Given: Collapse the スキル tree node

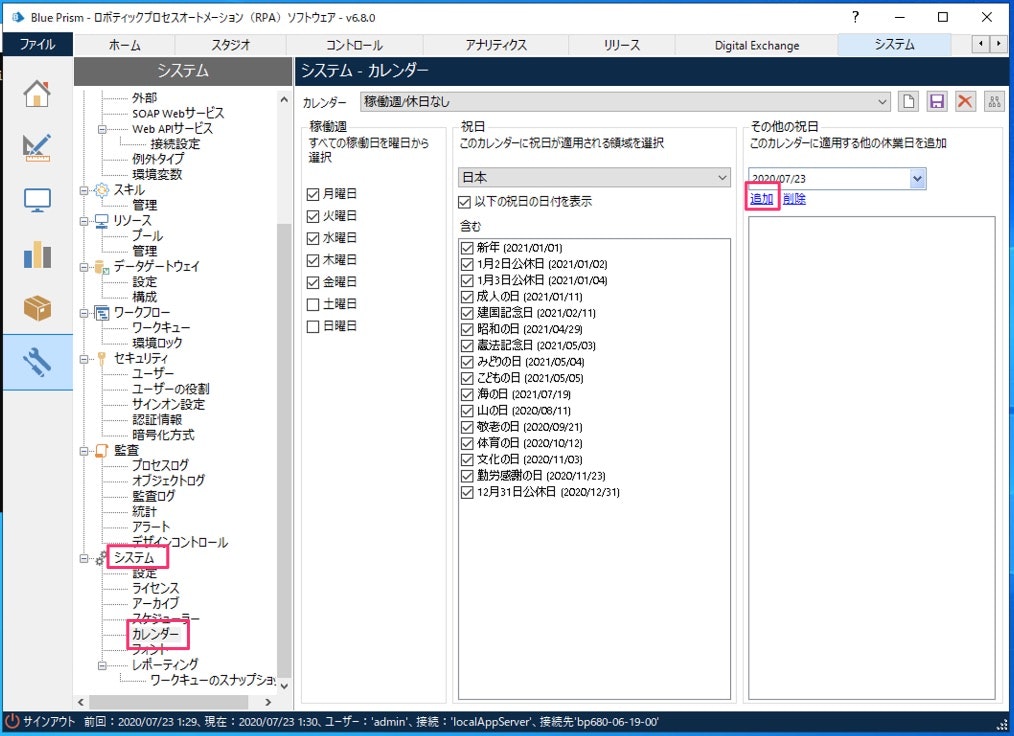Looking at the screenshot, I should point(83,190).
